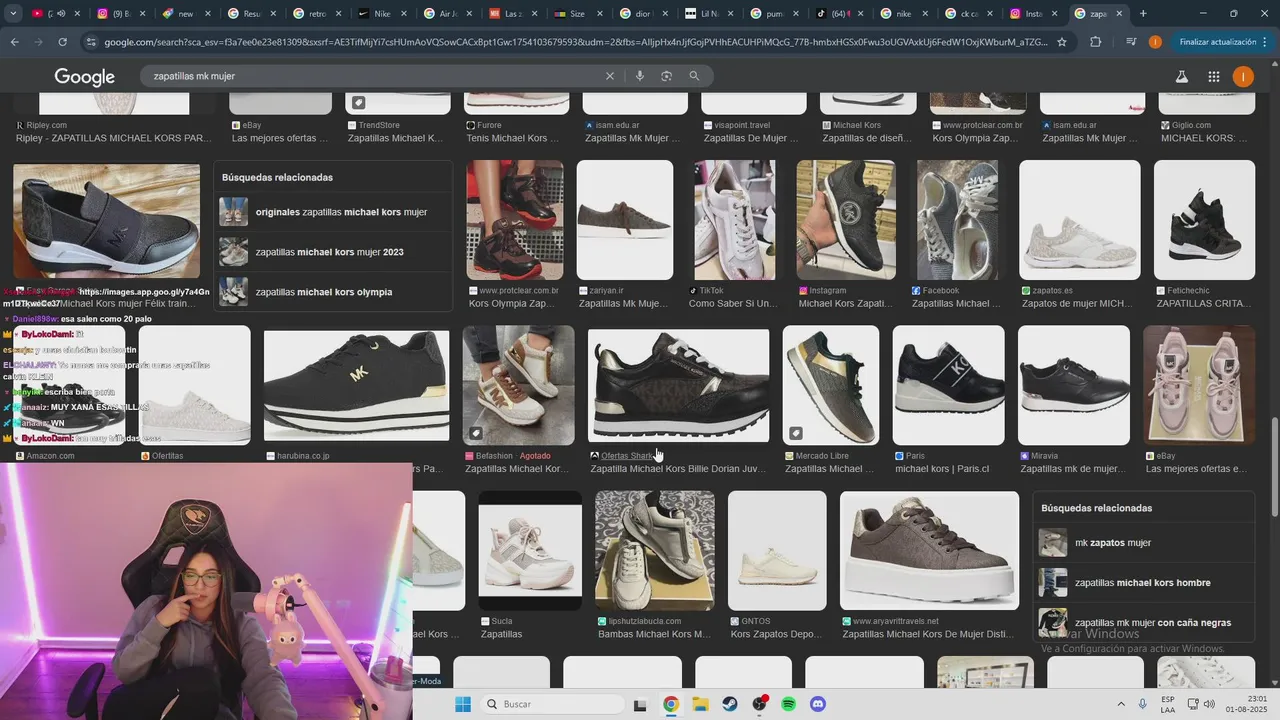The width and height of the screenshot is (1280, 720).
Task: Open harubina.co.jp black MK sneaker image
Action: (x=356, y=385)
